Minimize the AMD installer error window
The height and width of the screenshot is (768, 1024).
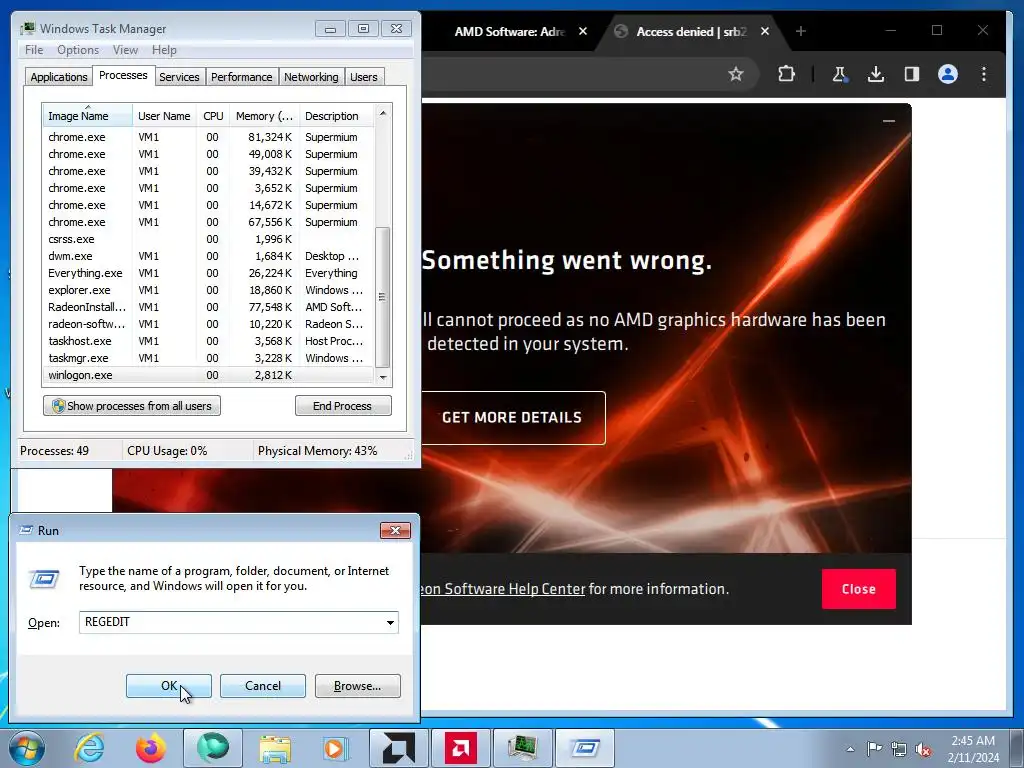pyautogui.click(x=889, y=121)
